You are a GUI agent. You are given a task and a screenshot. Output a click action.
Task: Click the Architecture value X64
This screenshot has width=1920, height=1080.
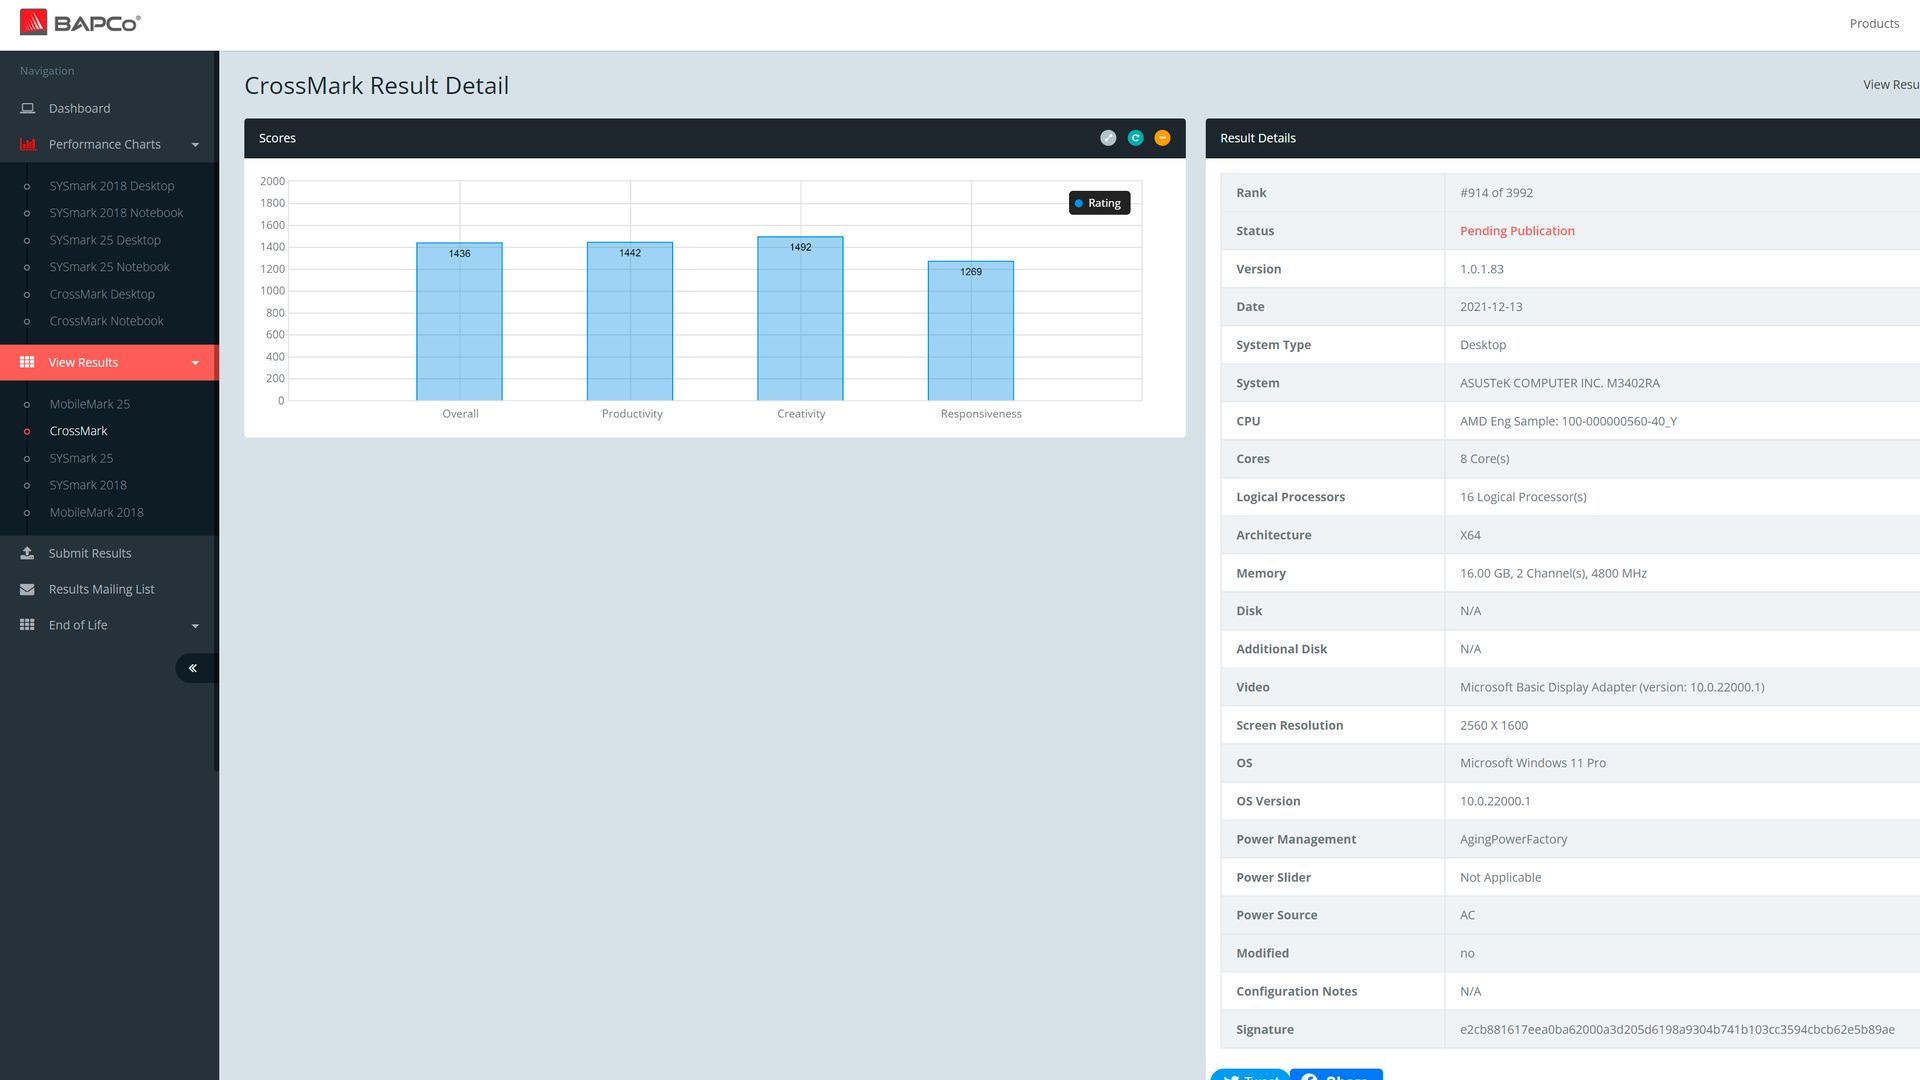(1470, 535)
